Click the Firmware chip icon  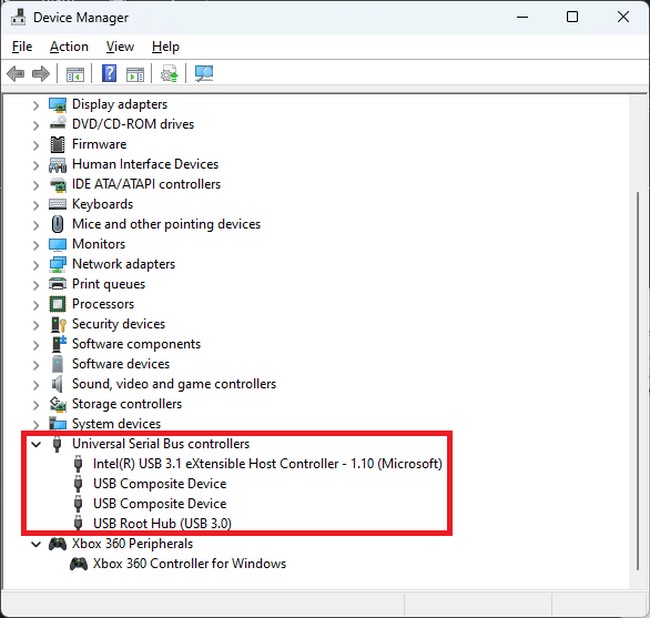58,144
